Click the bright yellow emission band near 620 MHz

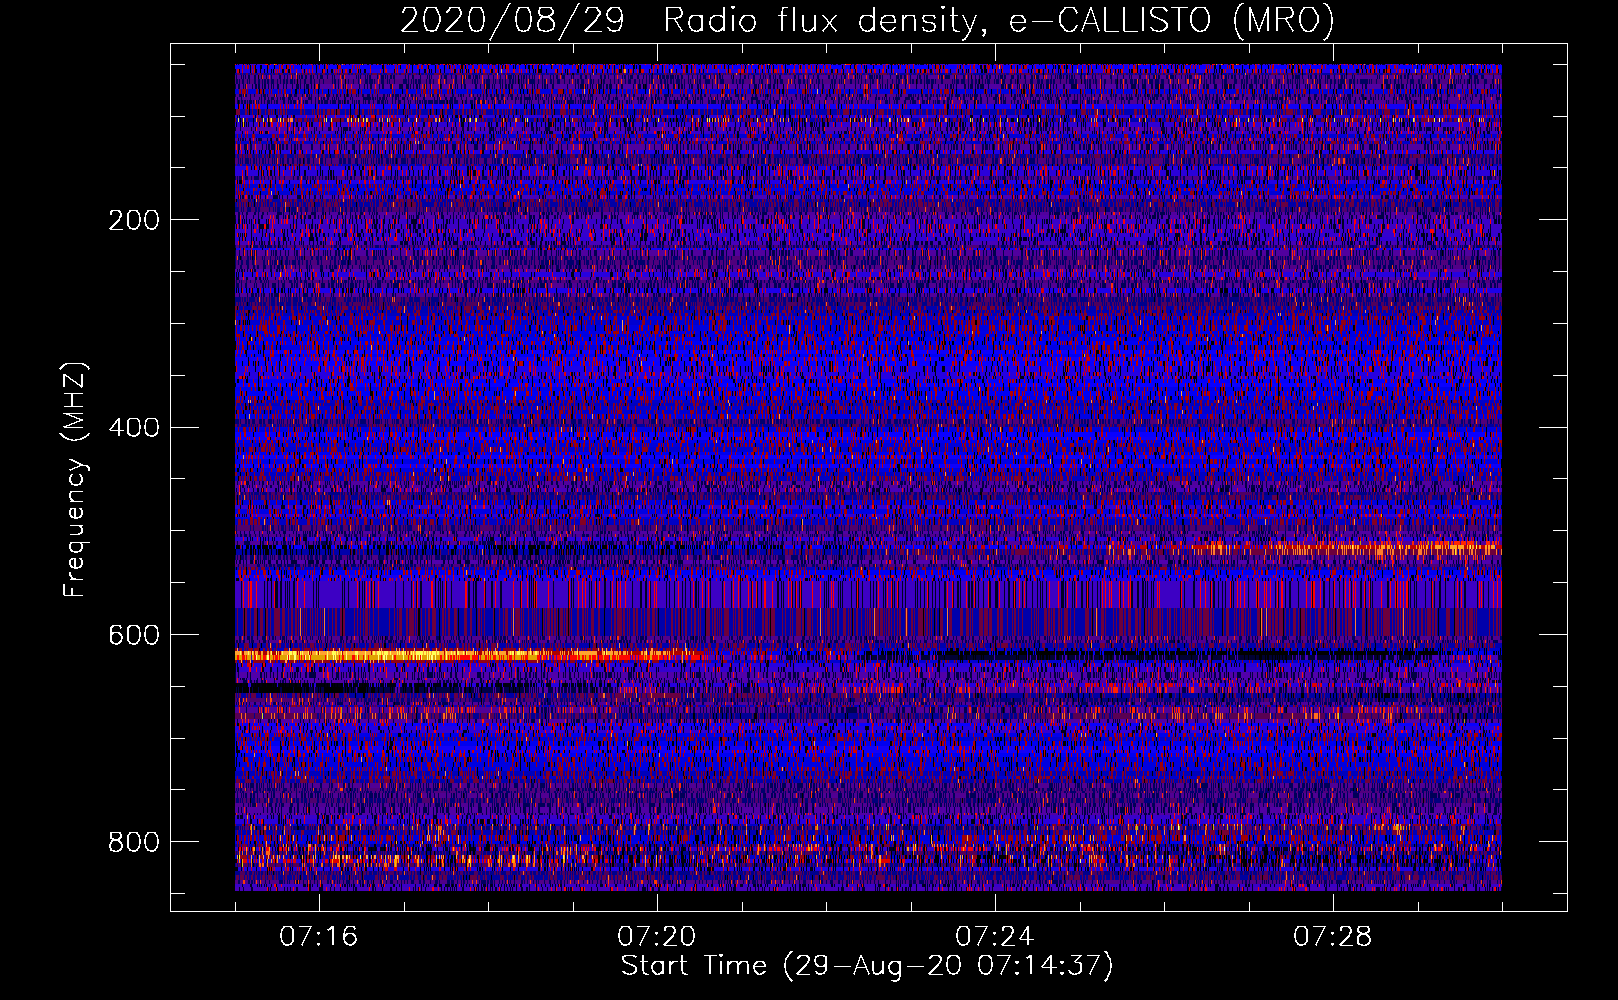468,656
